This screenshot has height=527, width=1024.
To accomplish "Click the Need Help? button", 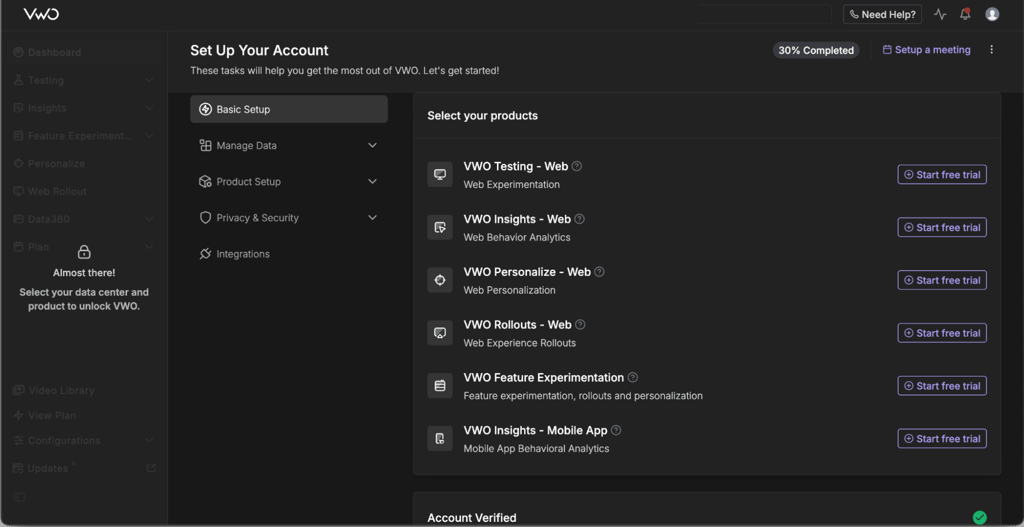I will pyautogui.click(x=882, y=14).
